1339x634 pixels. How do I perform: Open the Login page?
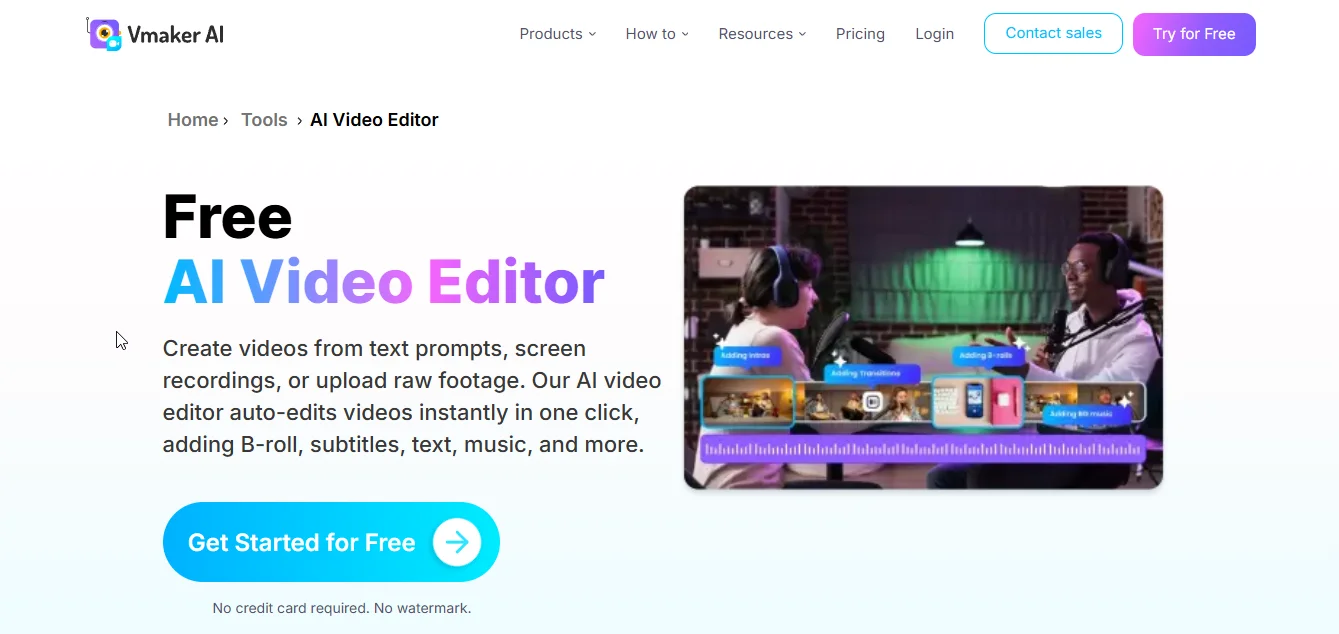pyautogui.click(x=934, y=34)
